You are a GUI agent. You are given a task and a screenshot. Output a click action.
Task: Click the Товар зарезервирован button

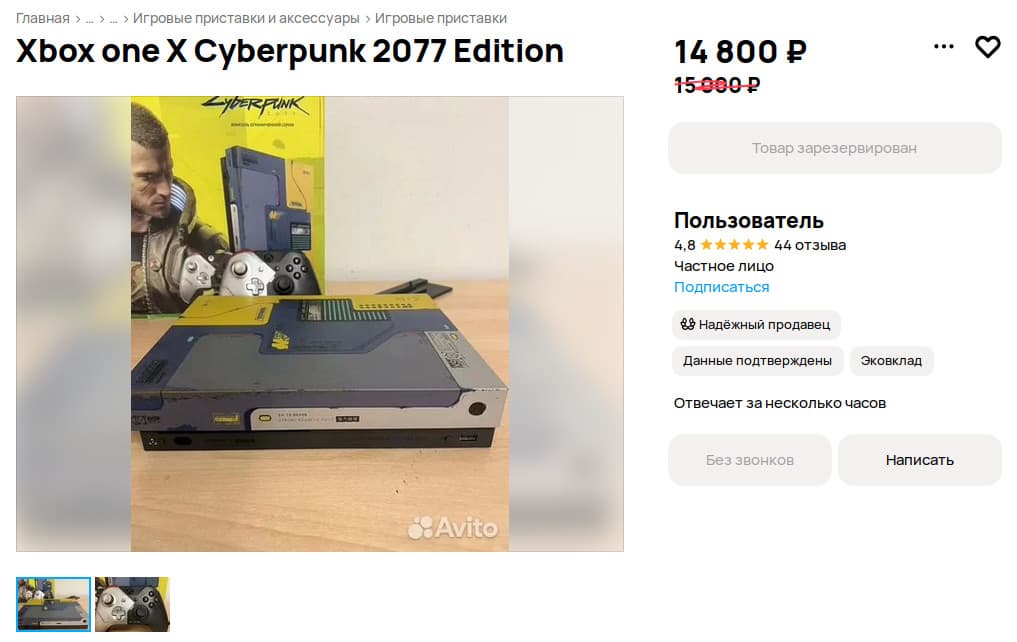click(835, 148)
